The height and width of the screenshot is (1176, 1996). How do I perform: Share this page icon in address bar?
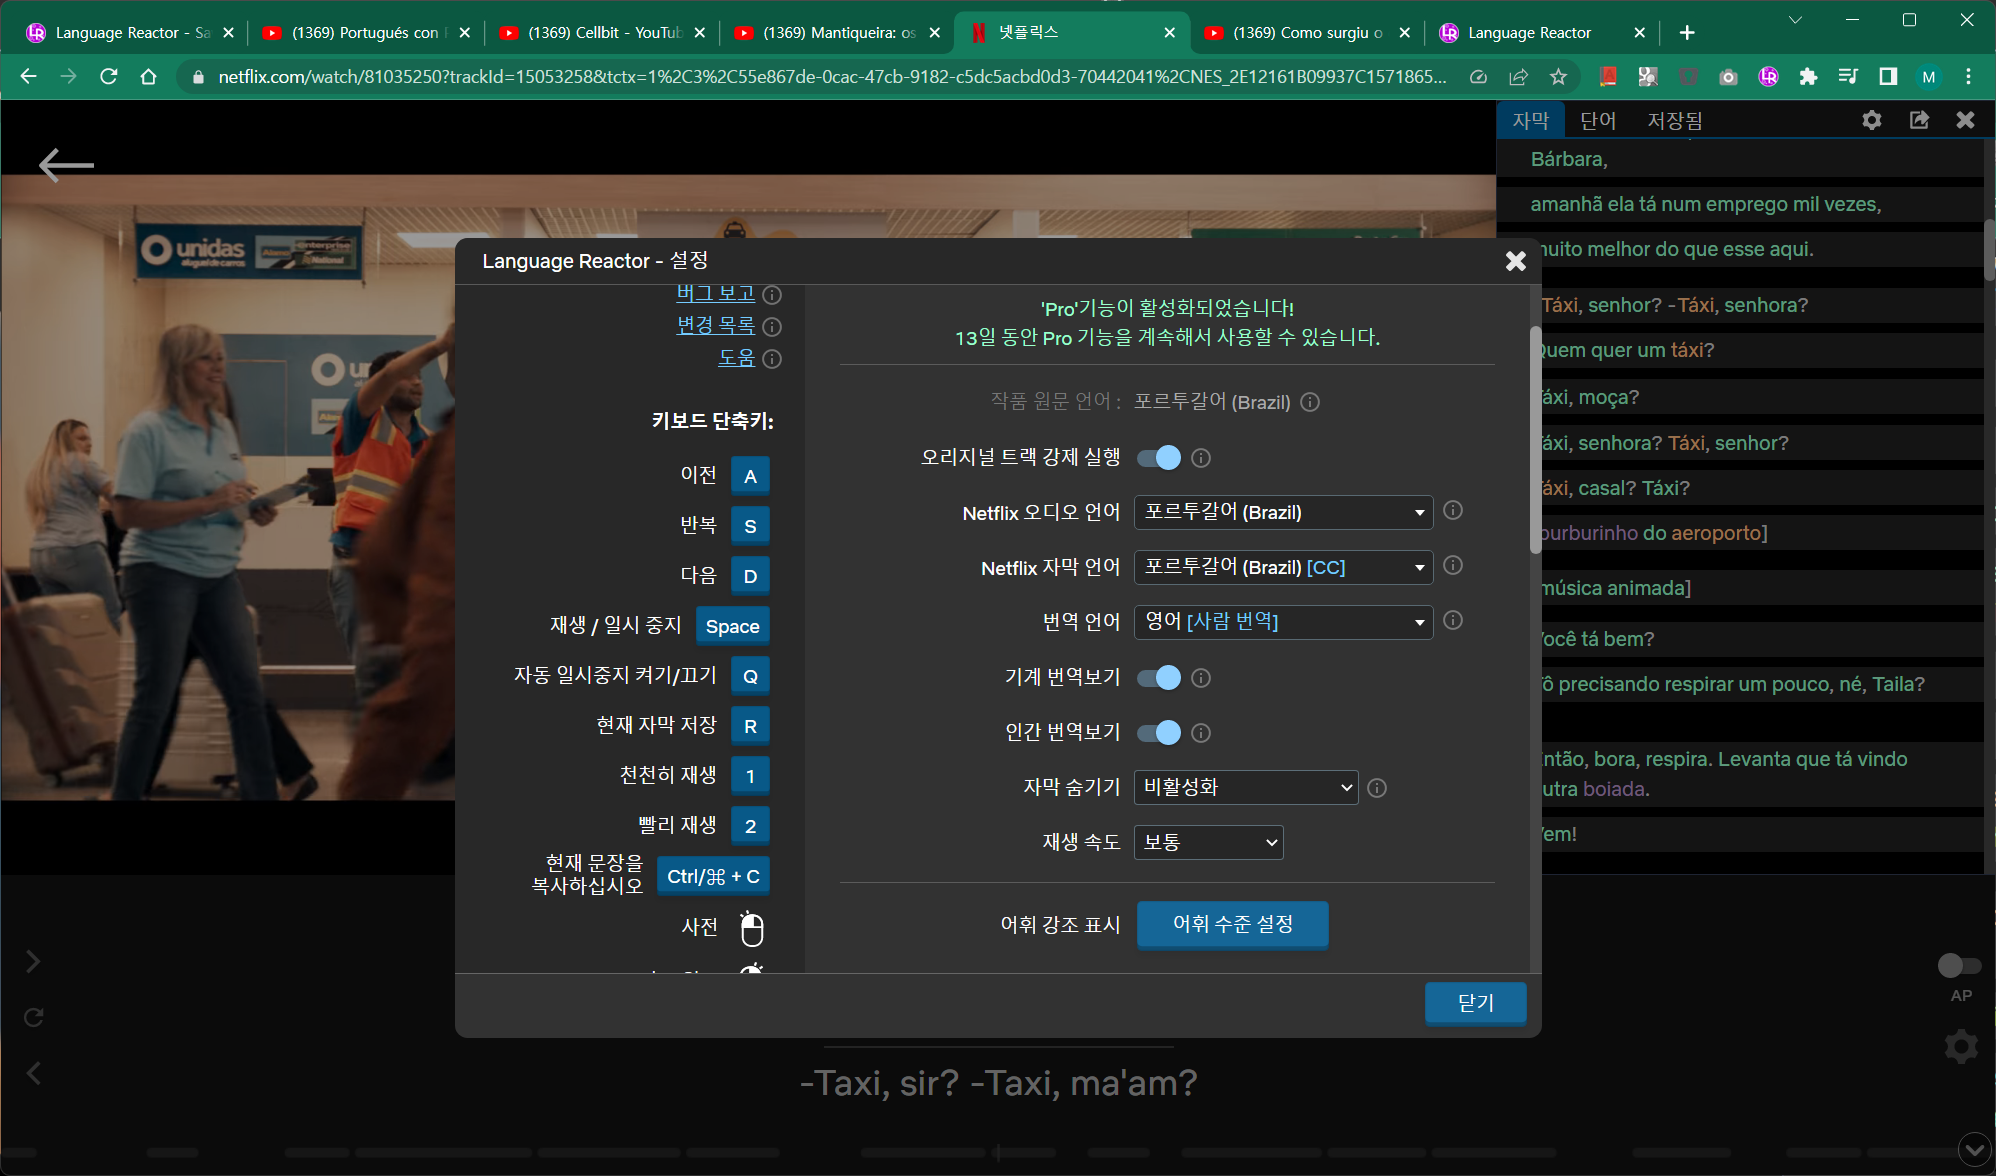pyautogui.click(x=1518, y=77)
